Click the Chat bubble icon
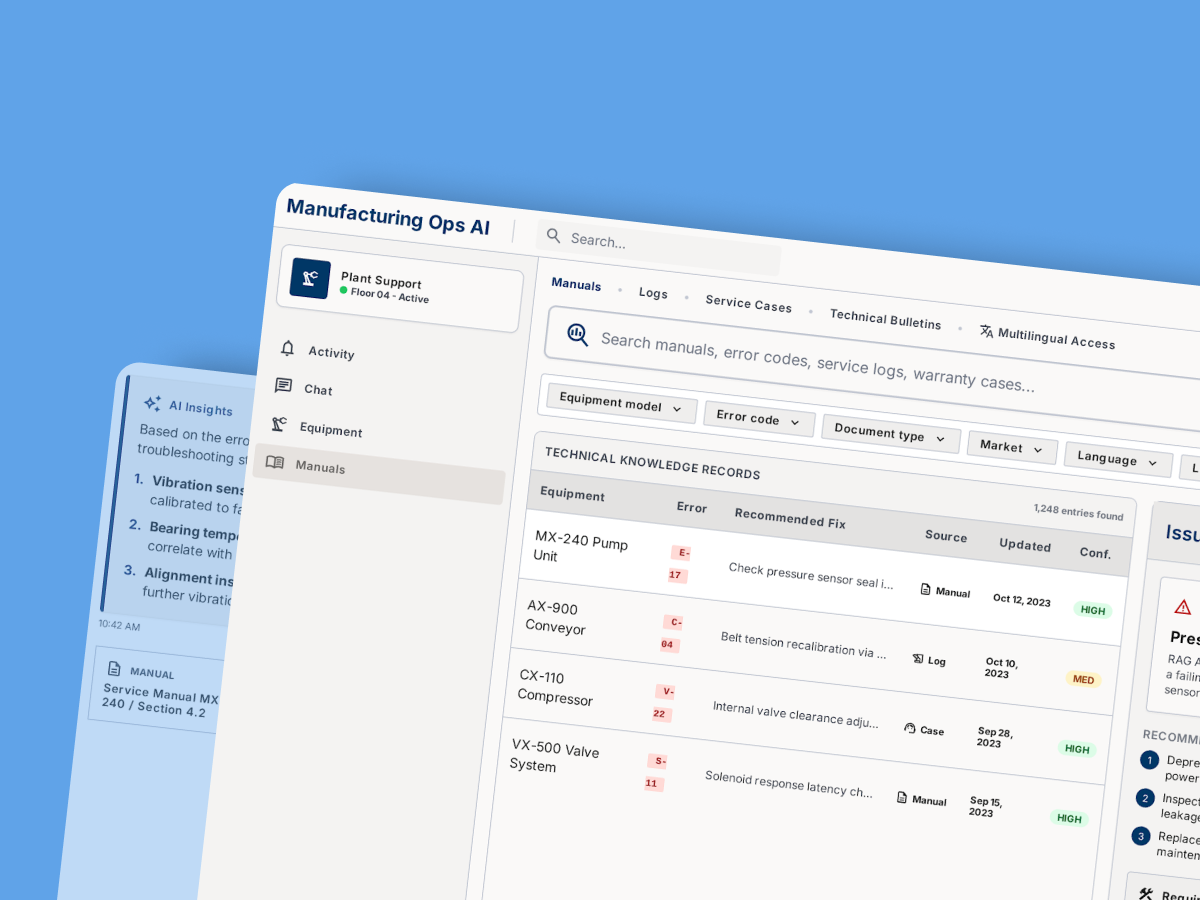Image resolution: width=1200 pixels, height=900 pixels. (284, 386)
